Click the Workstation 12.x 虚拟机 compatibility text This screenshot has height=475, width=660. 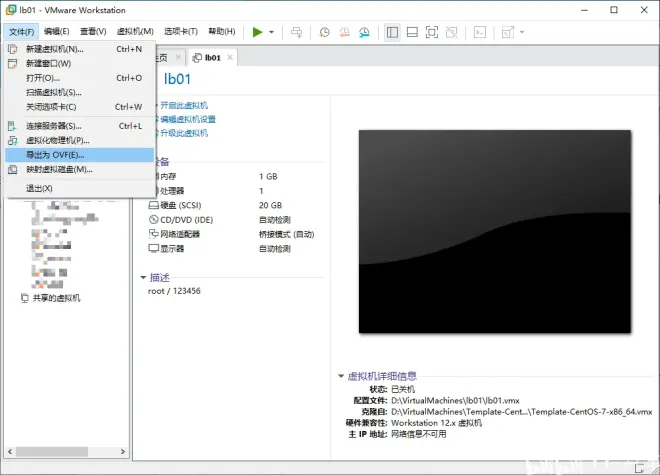436,423
